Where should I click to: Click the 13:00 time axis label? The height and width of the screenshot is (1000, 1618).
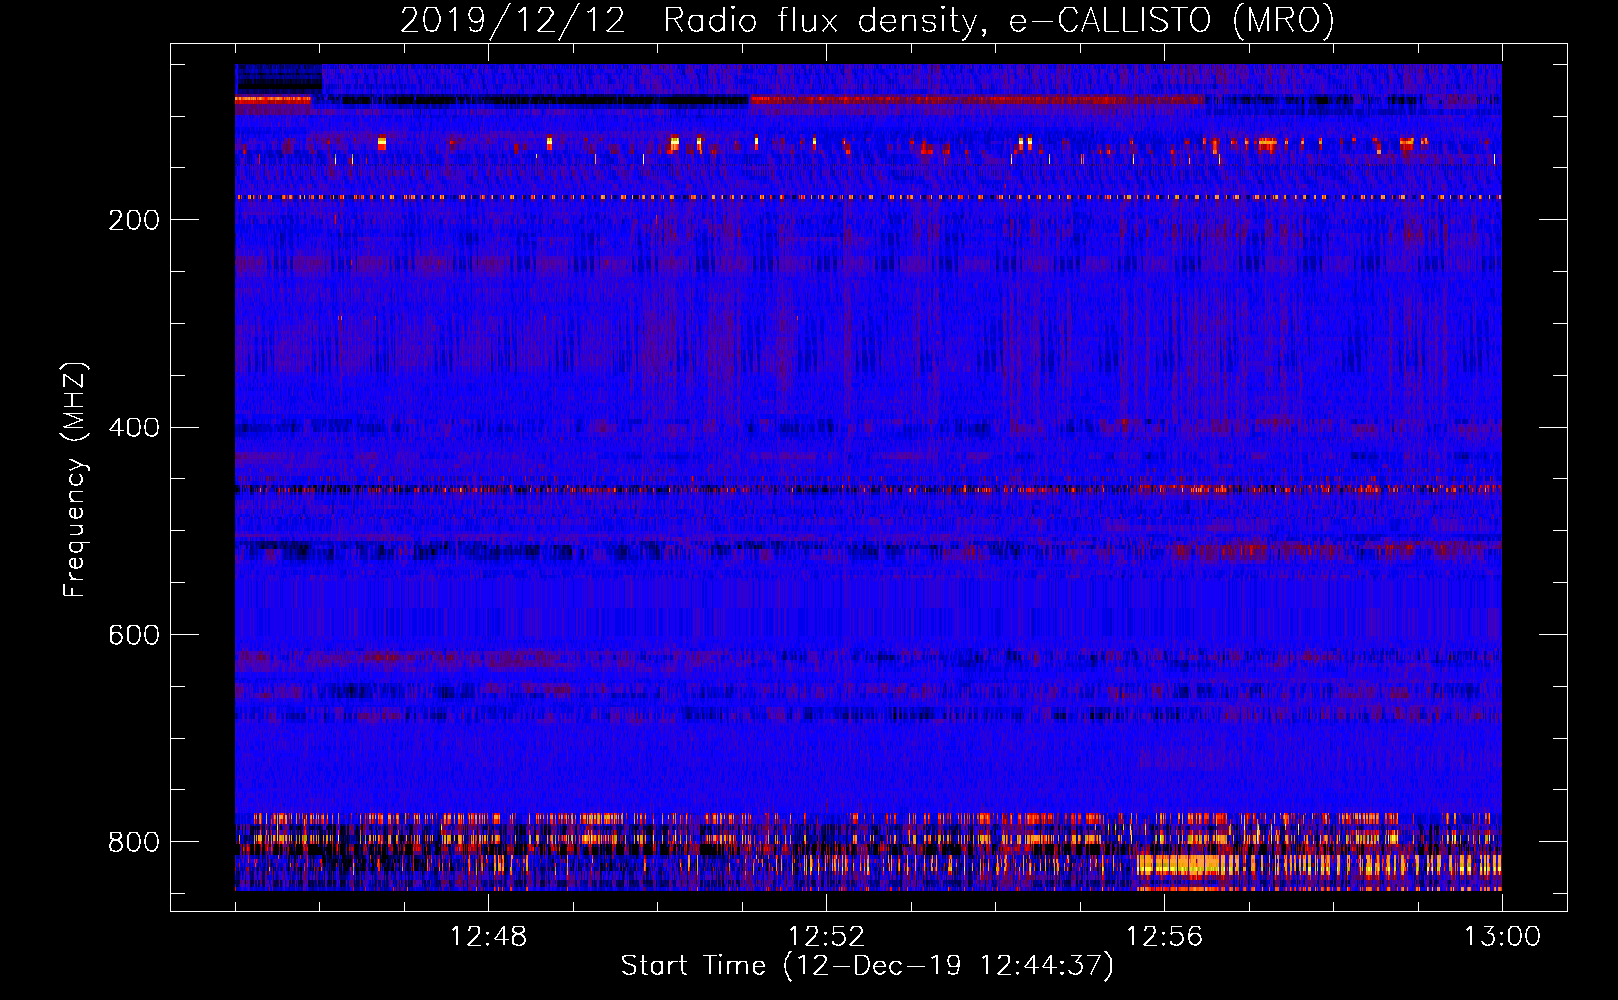point(1502,937)
